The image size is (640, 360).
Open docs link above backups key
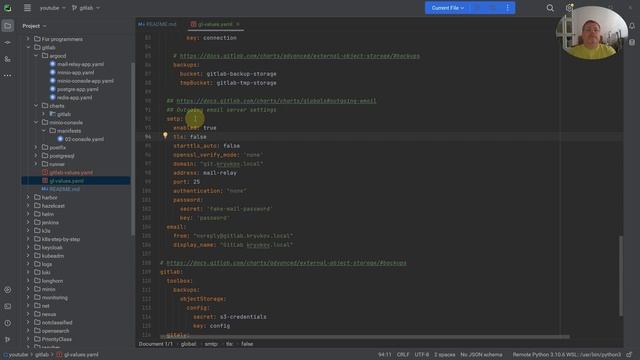[300, 56]
